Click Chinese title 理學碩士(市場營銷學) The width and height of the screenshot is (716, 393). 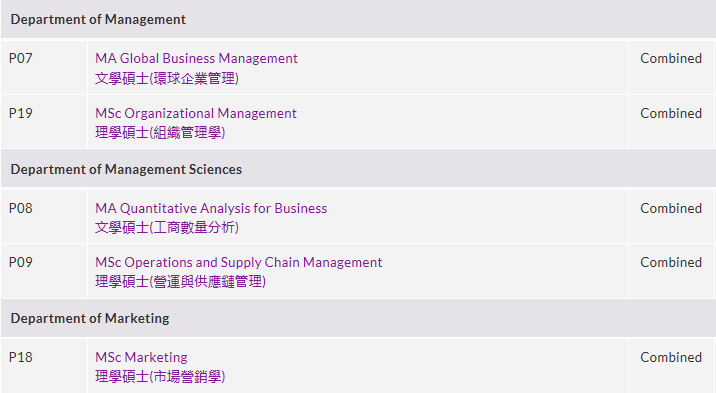click(x=160, y=377)
